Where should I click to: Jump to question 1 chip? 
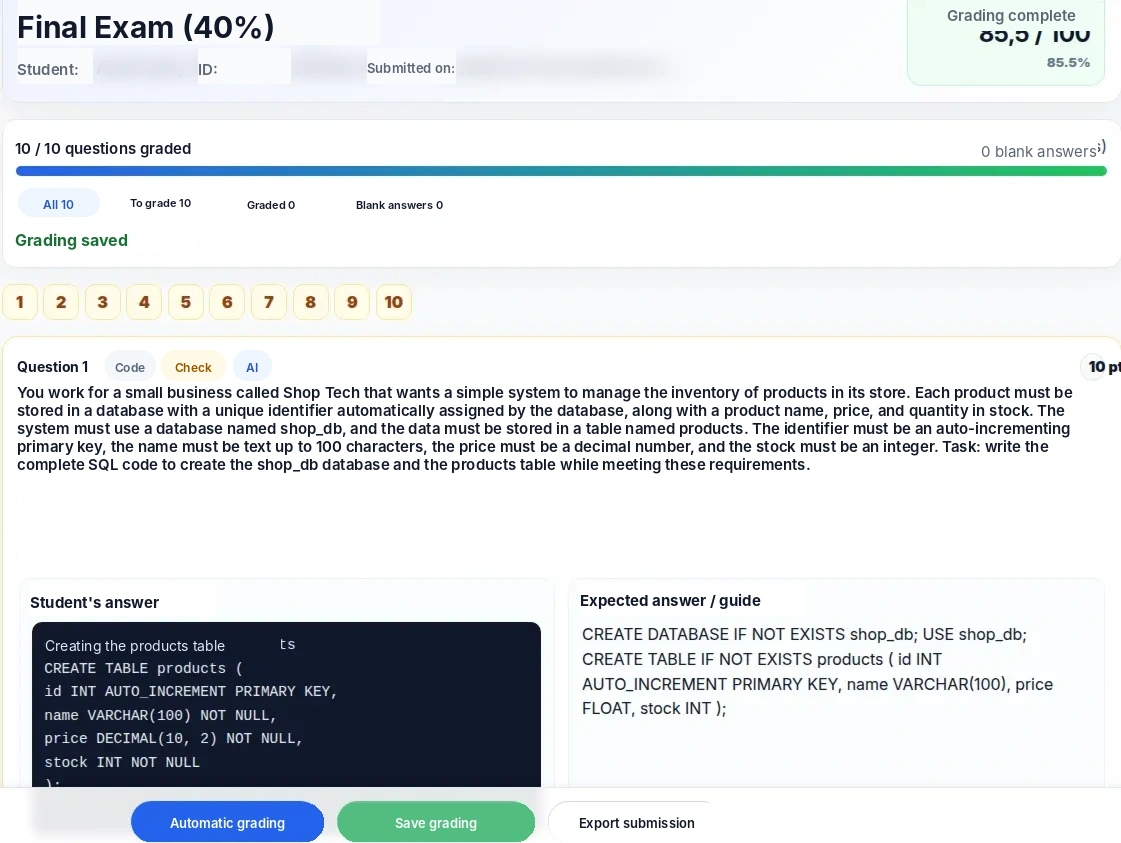point(20,302)
